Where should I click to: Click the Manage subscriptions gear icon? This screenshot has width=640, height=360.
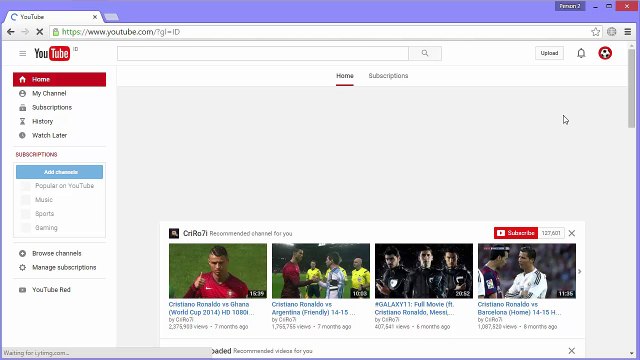click(x=22, y=267)
